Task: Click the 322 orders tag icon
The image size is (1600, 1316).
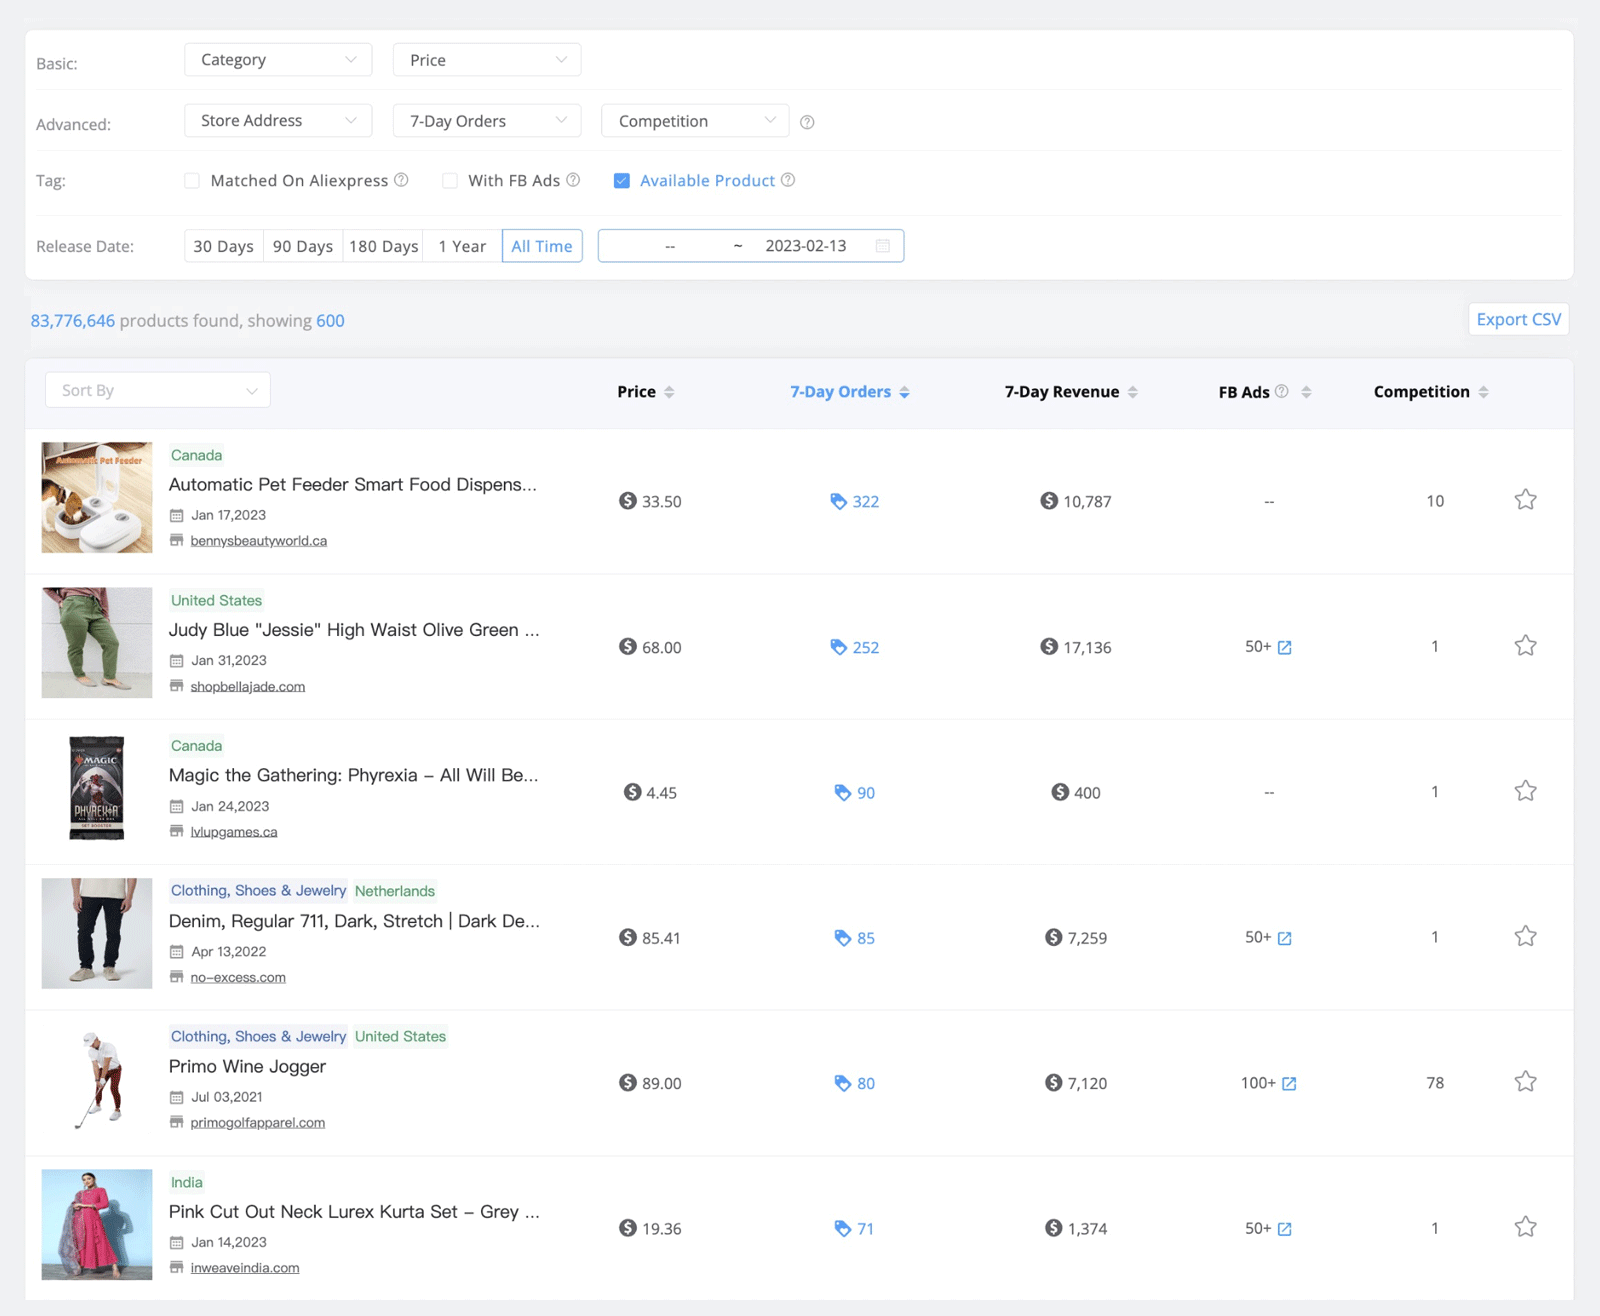Action: [838, 501]
